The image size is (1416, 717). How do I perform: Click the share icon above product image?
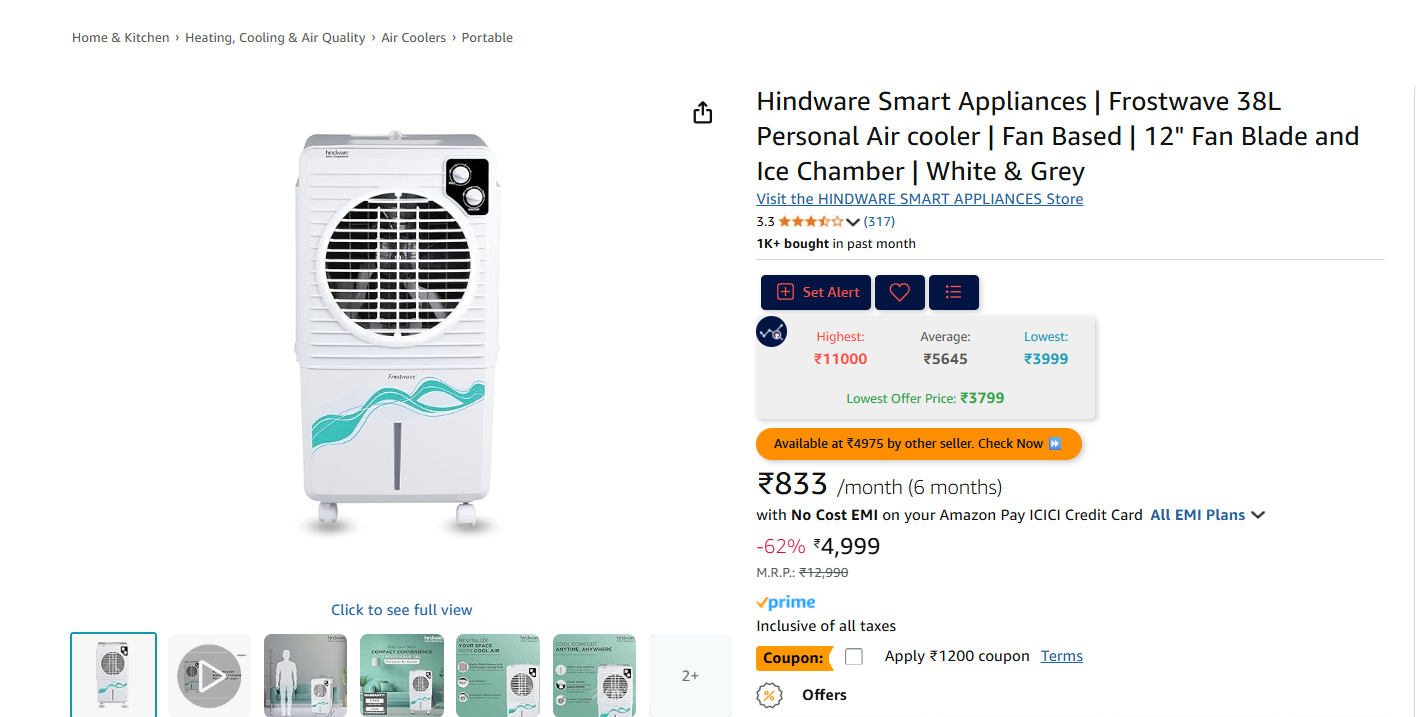(703, 113)
